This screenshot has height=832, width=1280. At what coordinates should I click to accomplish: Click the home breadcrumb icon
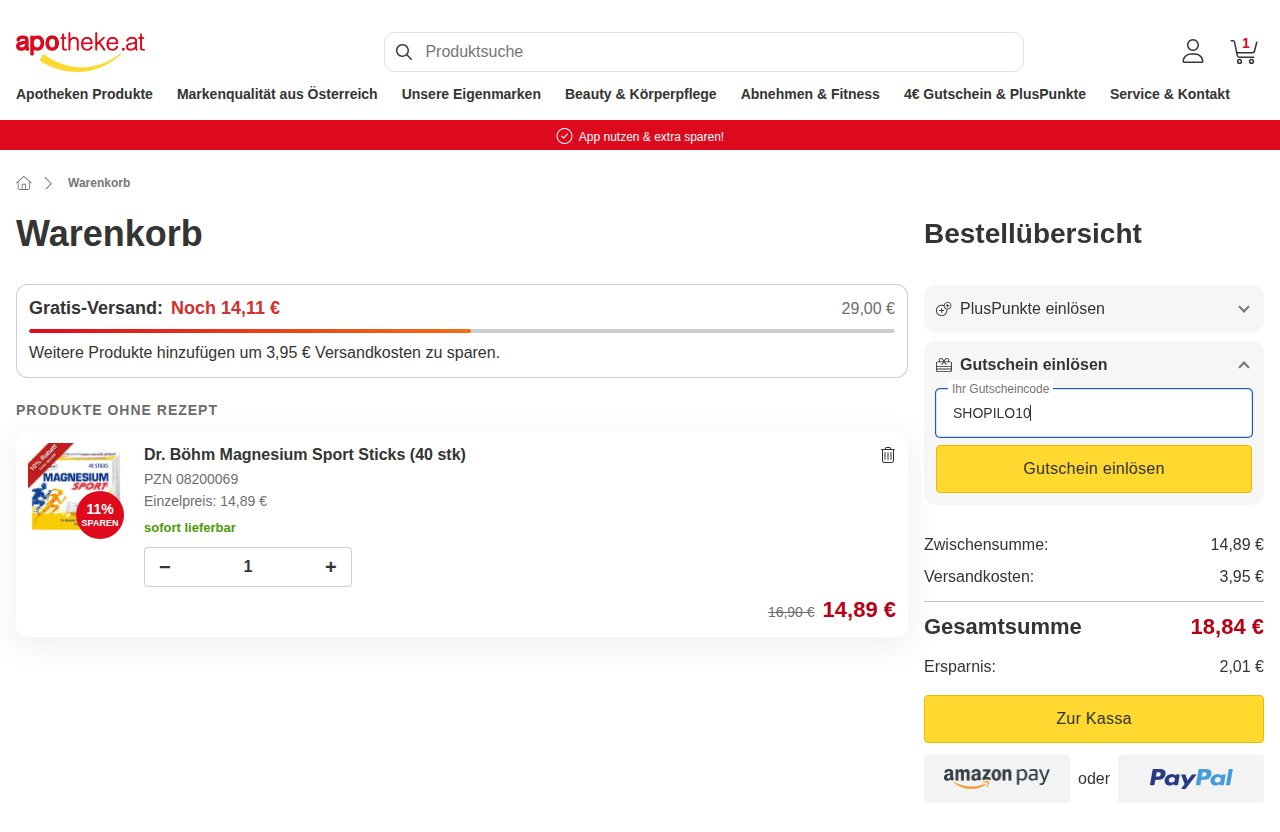24,183
